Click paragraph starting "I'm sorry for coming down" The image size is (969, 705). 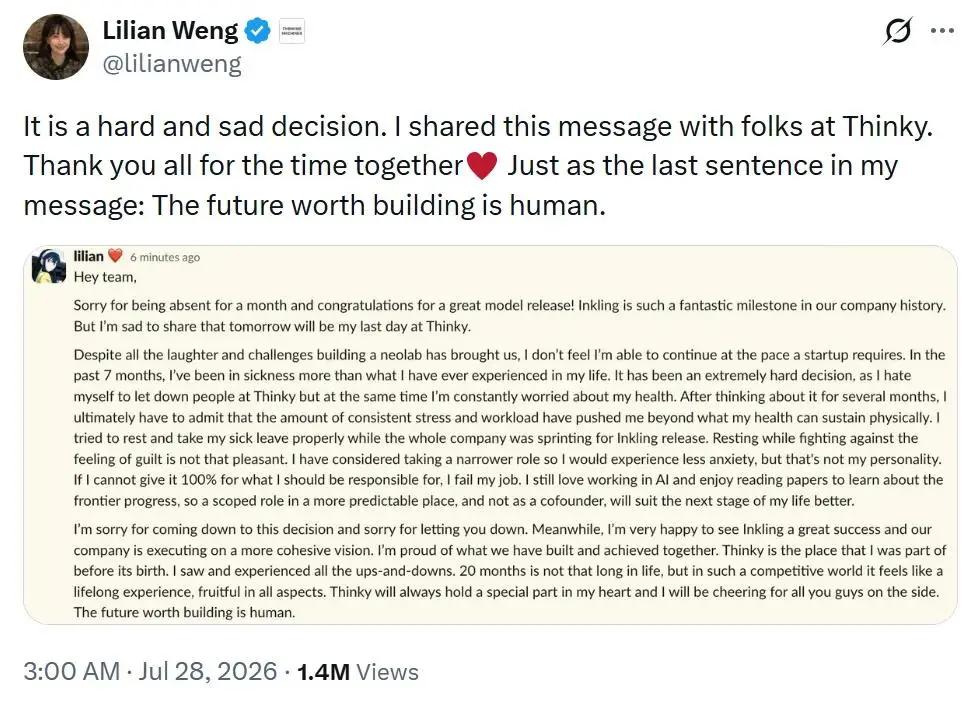coord(510,571)
